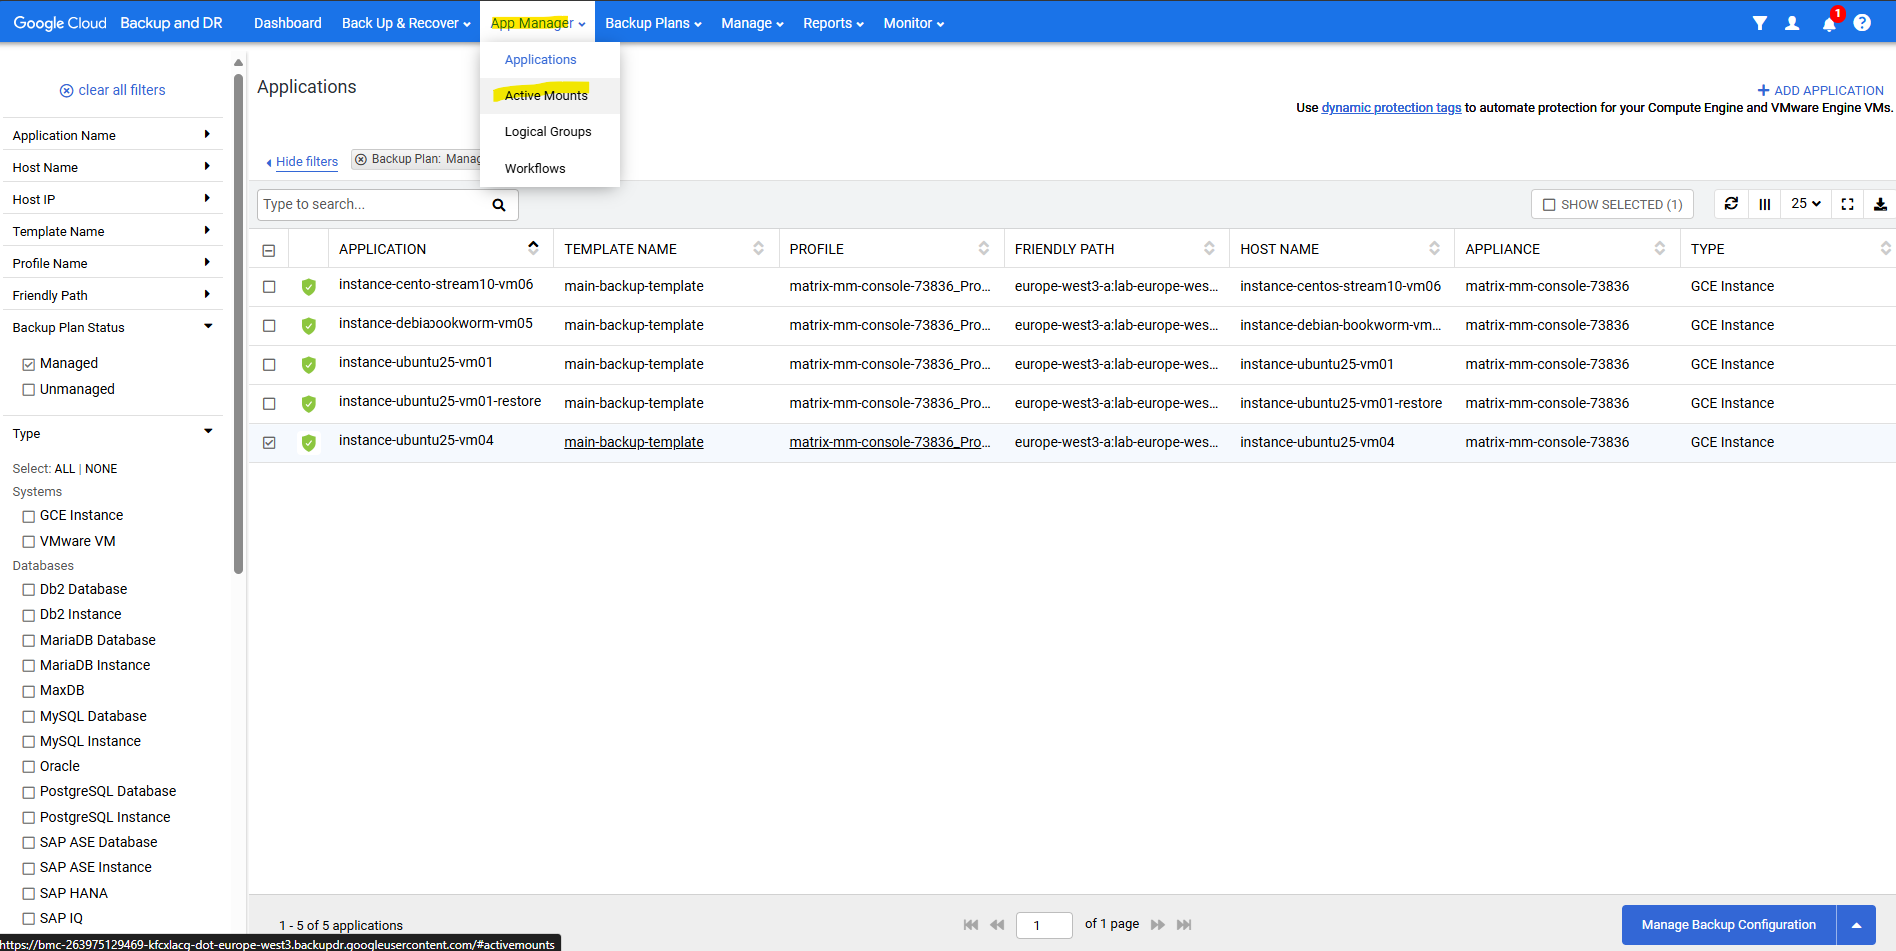Image resolution: width=1896 pixels, height=951 pixels.
Task: Download the applications list
Action: [1880, 204]
